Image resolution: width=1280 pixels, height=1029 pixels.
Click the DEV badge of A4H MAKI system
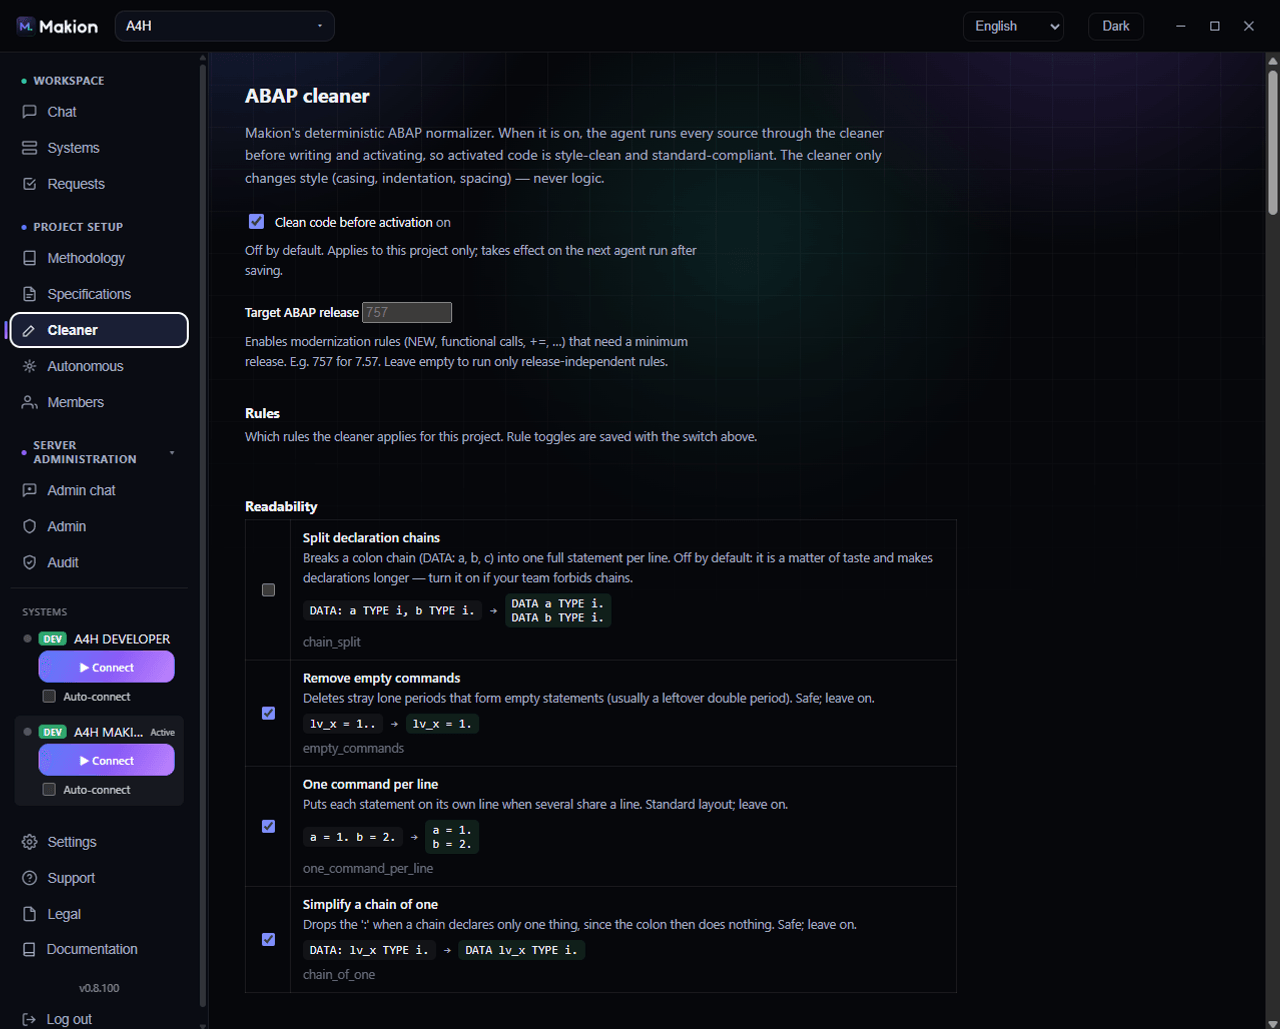(x=52, y=732)
